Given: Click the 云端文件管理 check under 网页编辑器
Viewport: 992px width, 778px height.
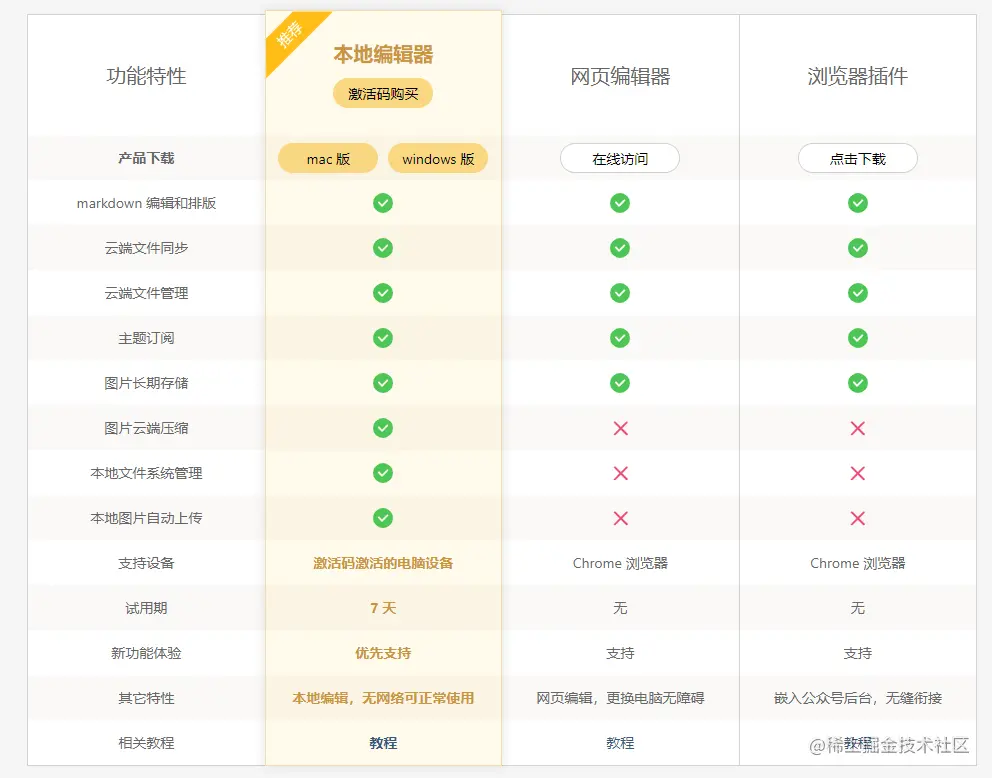Looking at the screenshot, I should coord(620,293).
